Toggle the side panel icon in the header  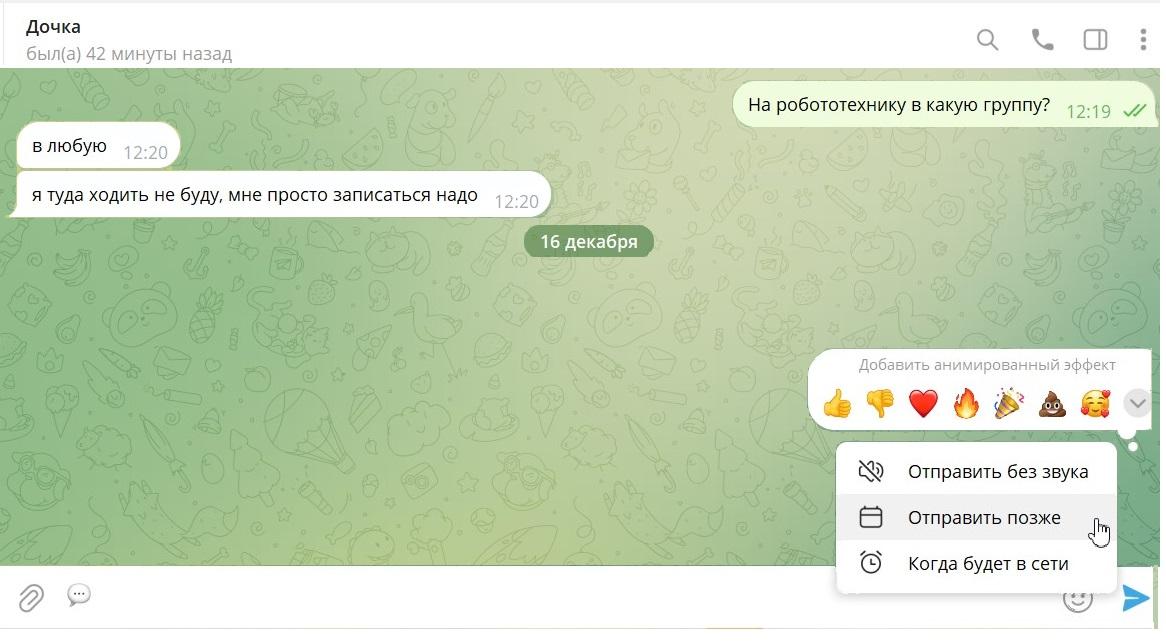coord(1095,39)
